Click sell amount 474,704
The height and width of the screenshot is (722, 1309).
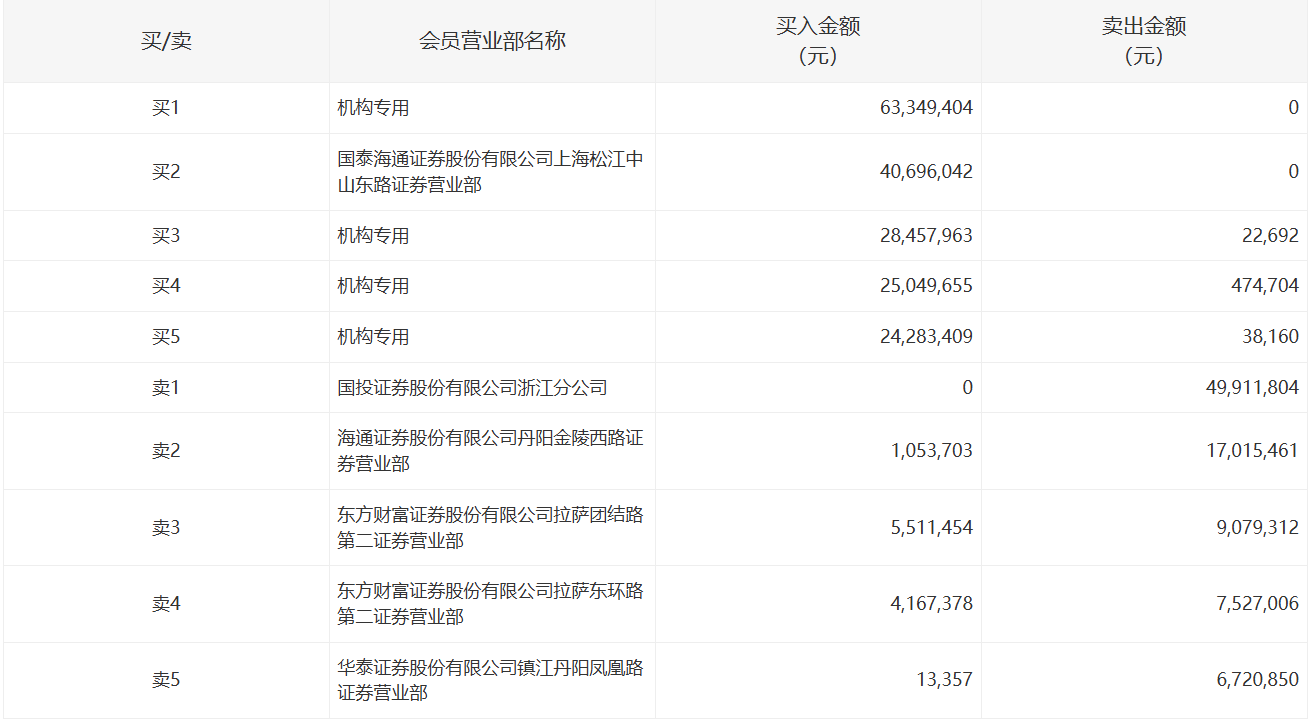[x=1265, y=286]
